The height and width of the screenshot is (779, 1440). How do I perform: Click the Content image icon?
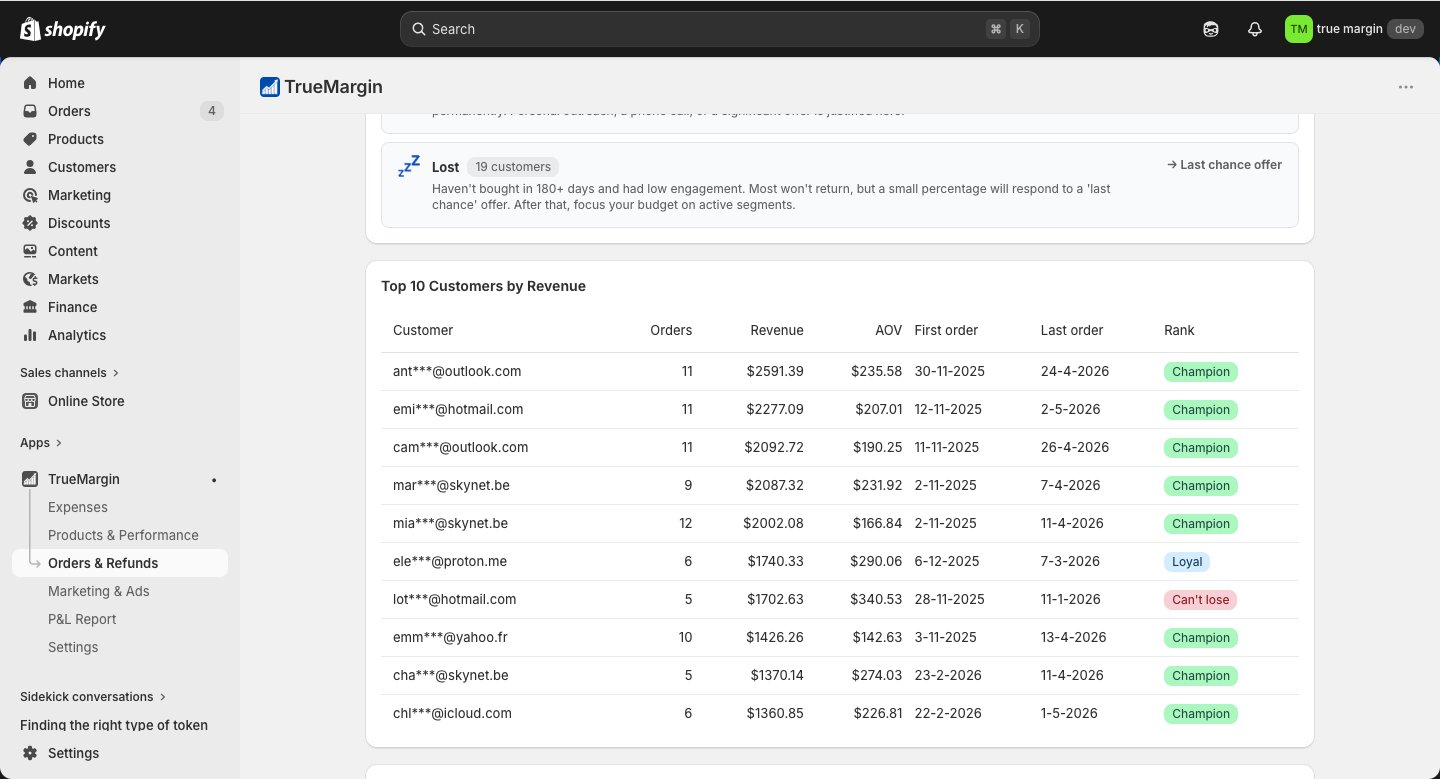tap(30, 251)
